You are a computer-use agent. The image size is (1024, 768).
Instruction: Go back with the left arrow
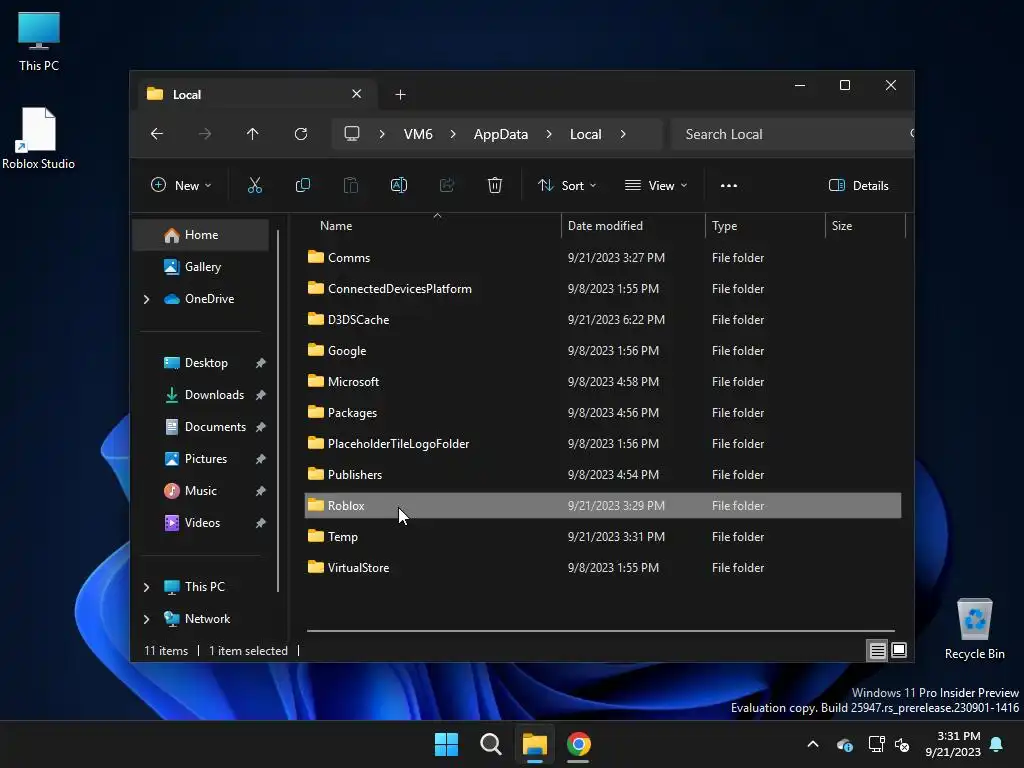pos(157,134)
